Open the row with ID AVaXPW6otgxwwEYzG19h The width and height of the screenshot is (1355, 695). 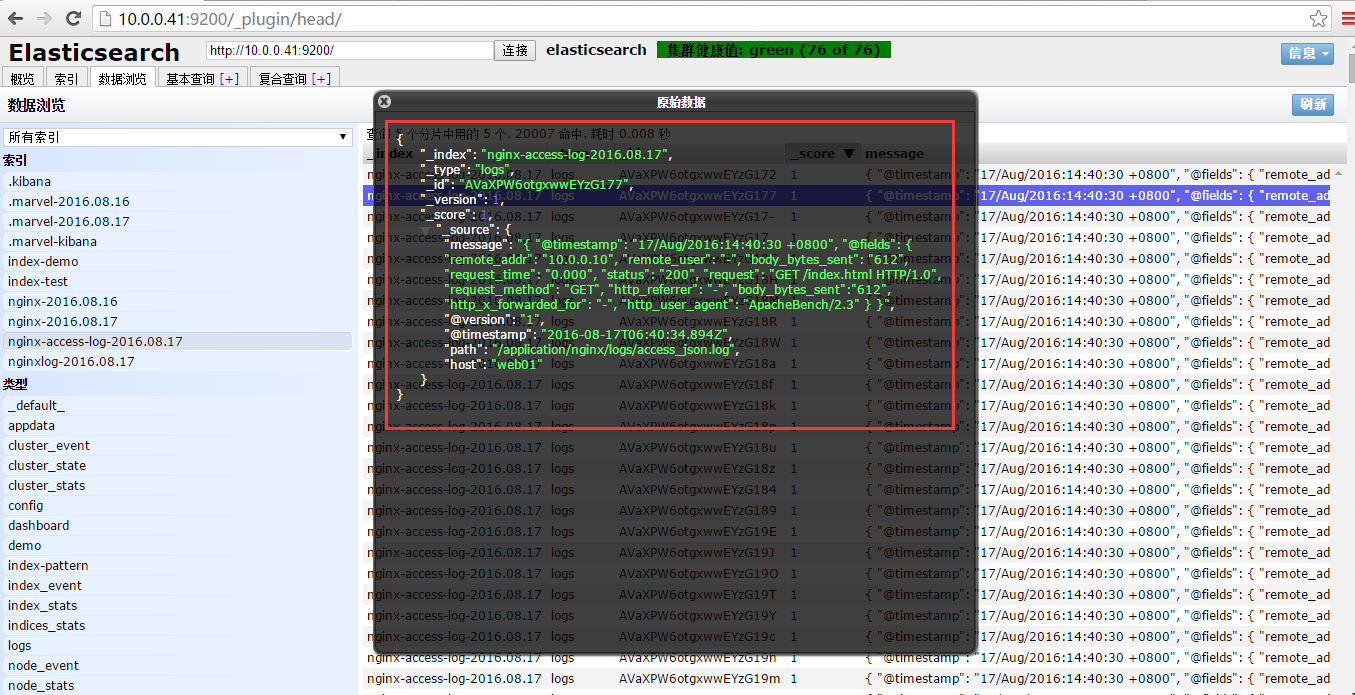[x=847, y=657]
